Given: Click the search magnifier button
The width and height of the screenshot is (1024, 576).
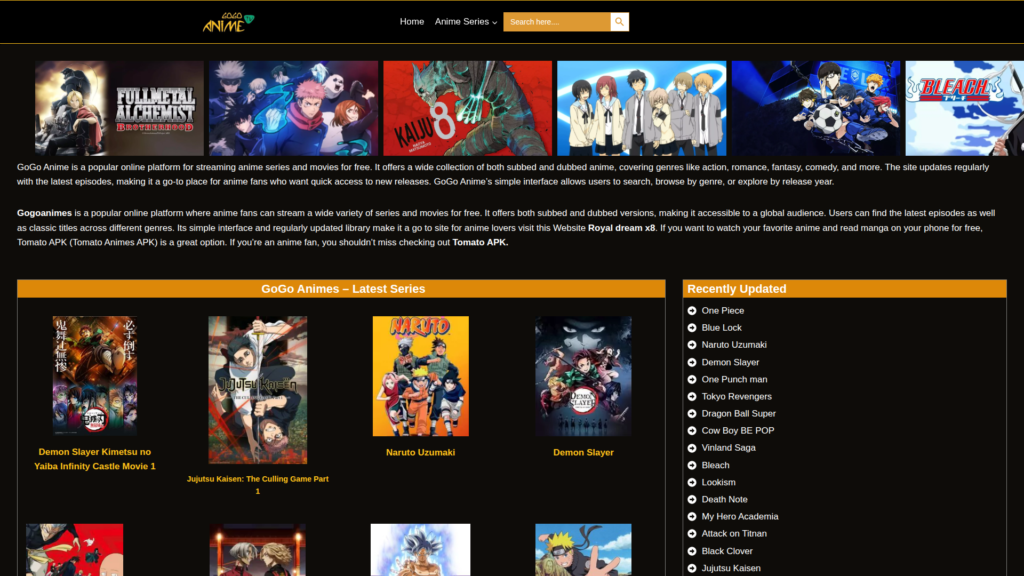Looking at the screenshot, I should pos(619,22).
